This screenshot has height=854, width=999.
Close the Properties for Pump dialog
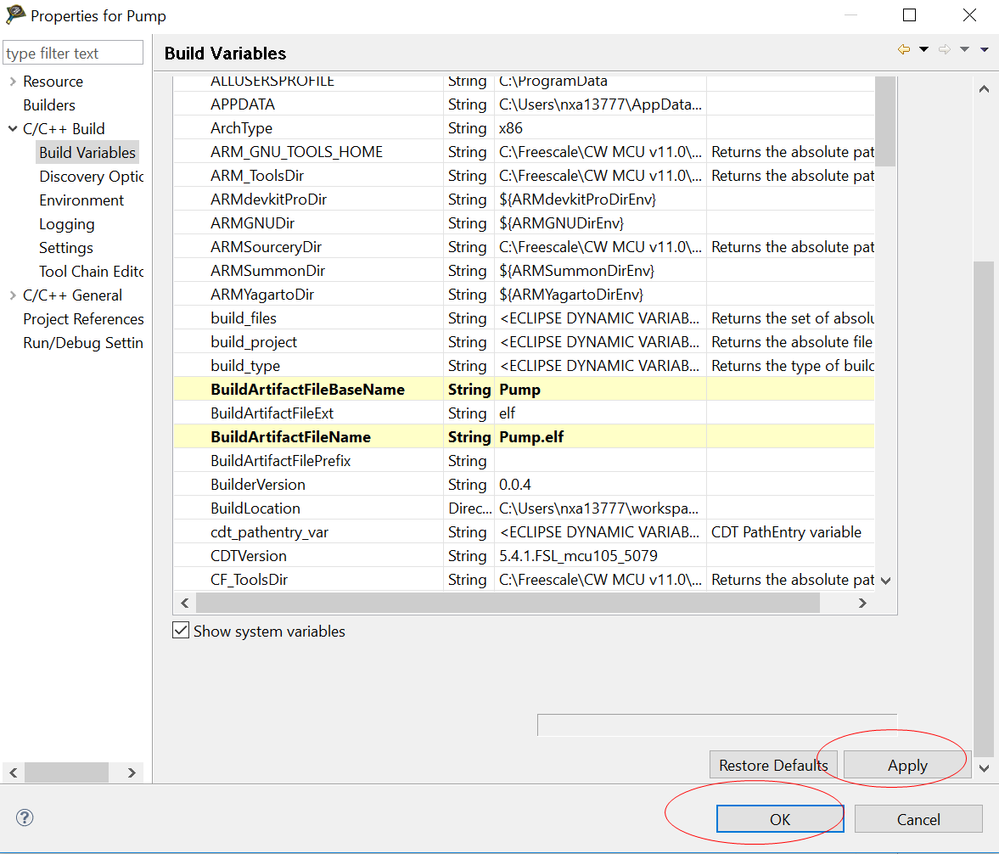click(x=969, y=15)
